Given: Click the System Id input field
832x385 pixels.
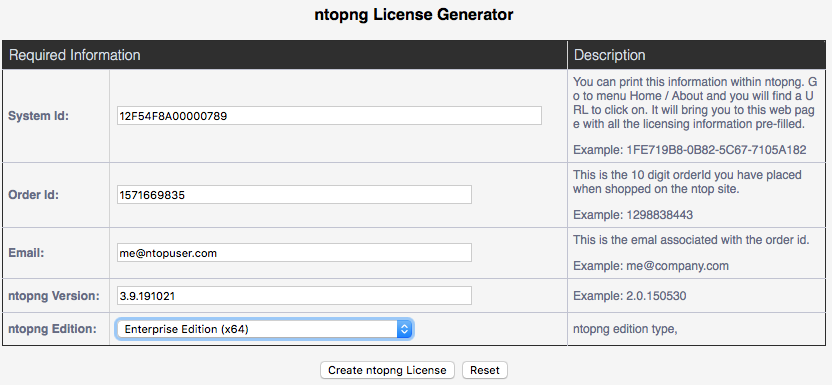Looking at the screenshot, I should [x=329, y=116].
